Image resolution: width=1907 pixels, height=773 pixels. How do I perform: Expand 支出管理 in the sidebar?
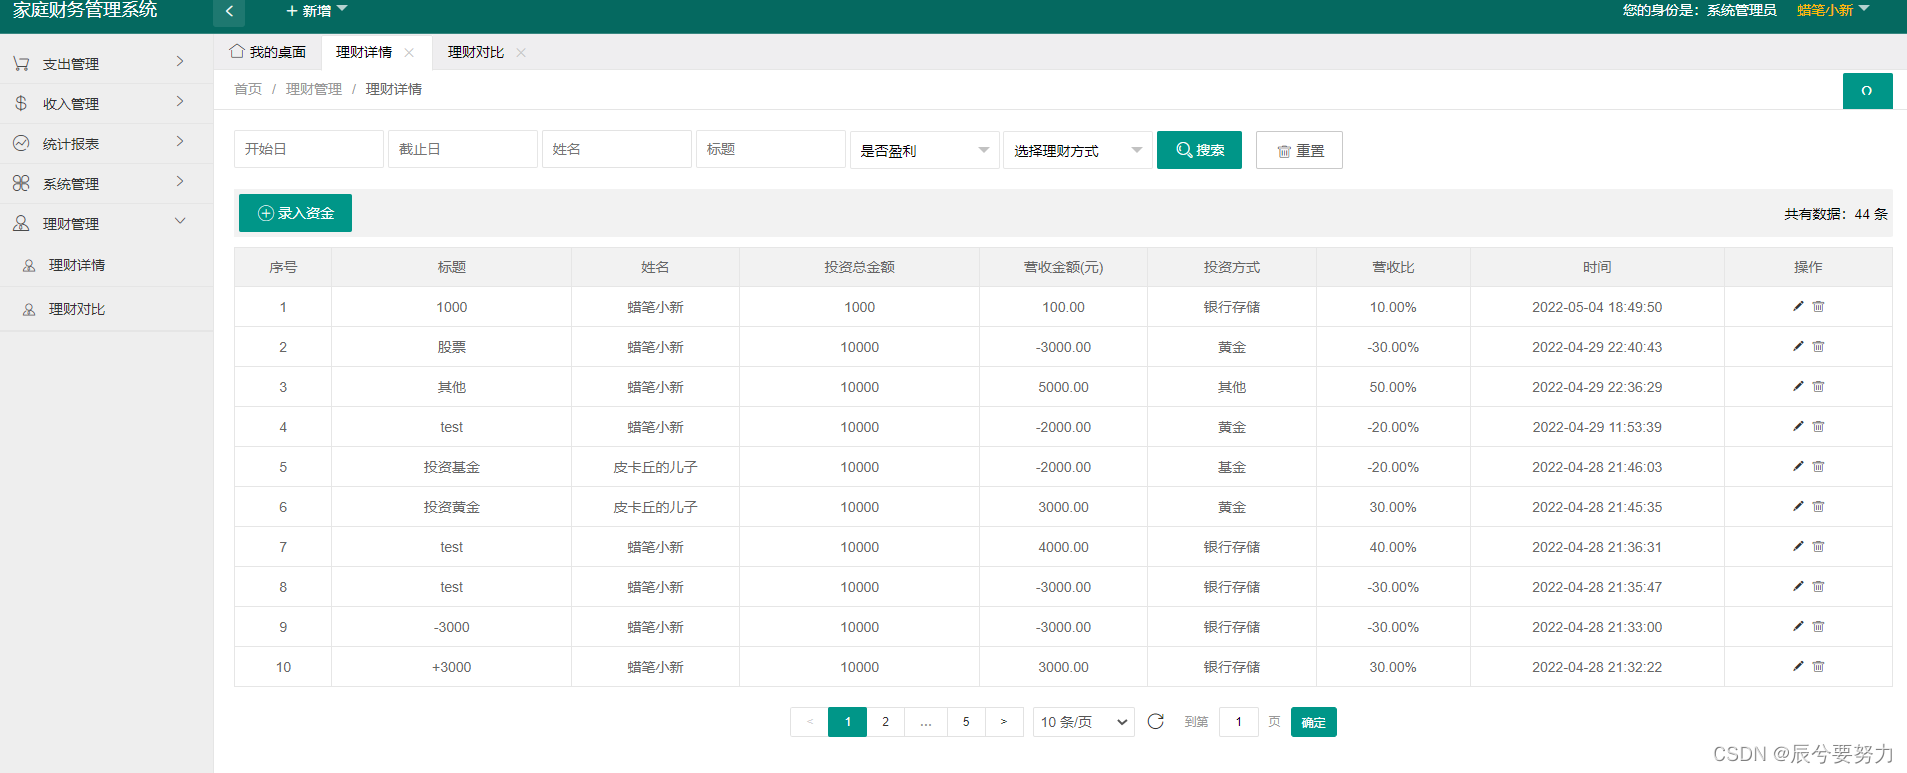pyautogui.click(x=106, y=63)
